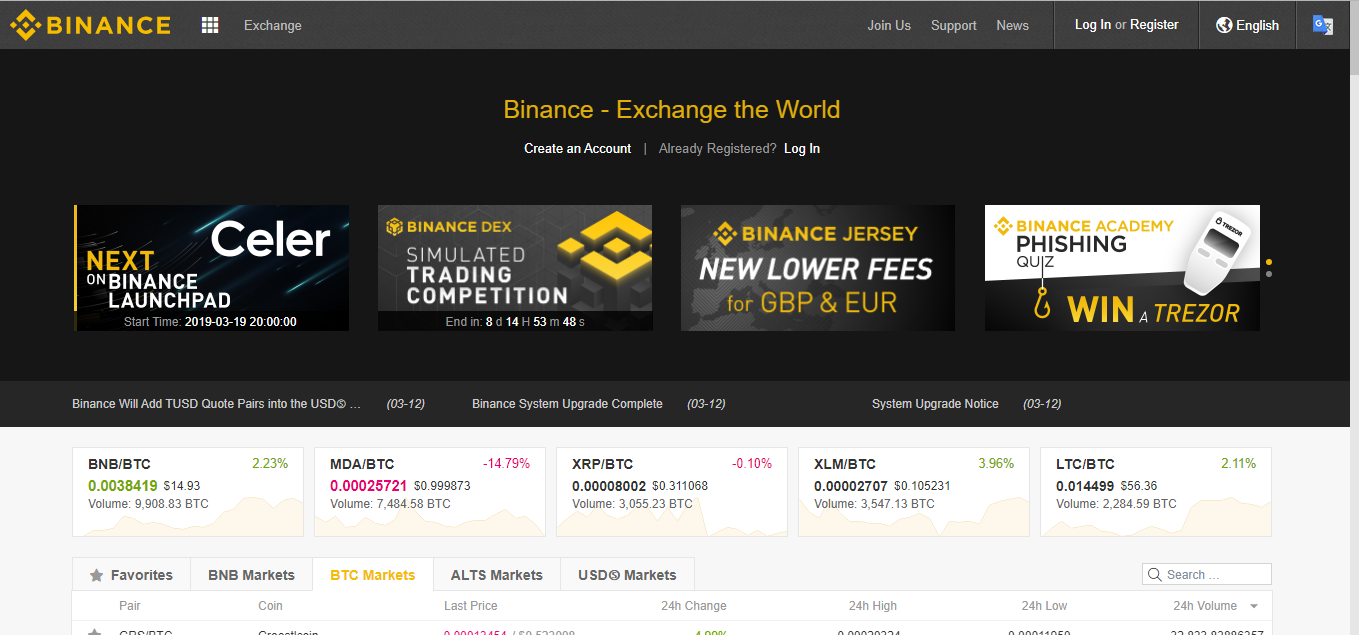Sort by 24h Volume arrow

click(1254, 606)
